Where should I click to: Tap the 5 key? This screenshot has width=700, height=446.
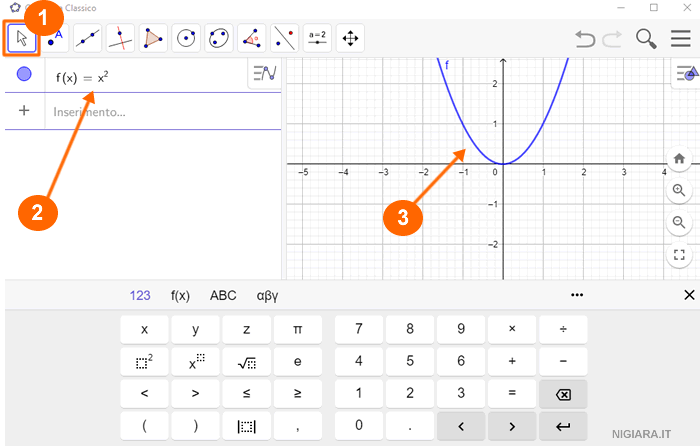410,362
